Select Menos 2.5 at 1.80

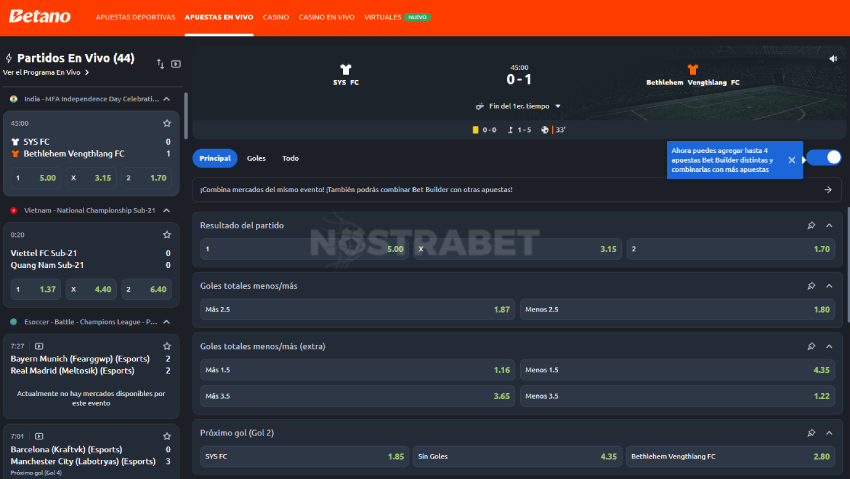(x=678, y=309)
